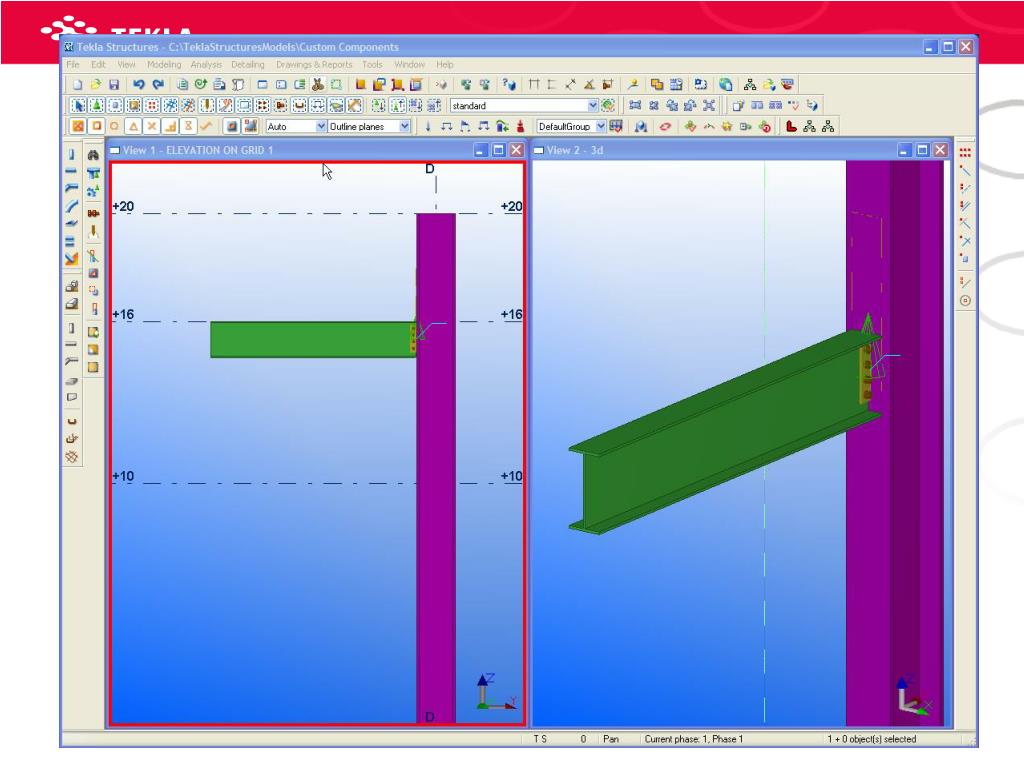Open component catalog with binoculars icon
Viewport: 1024px width, 768px height.
point(93,155)
